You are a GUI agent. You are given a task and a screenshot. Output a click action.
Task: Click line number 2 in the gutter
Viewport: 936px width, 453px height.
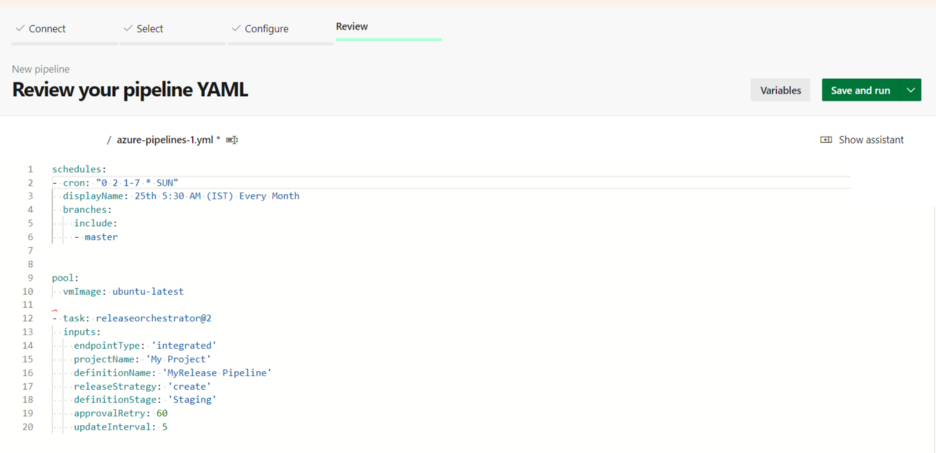tap(30, 183)
